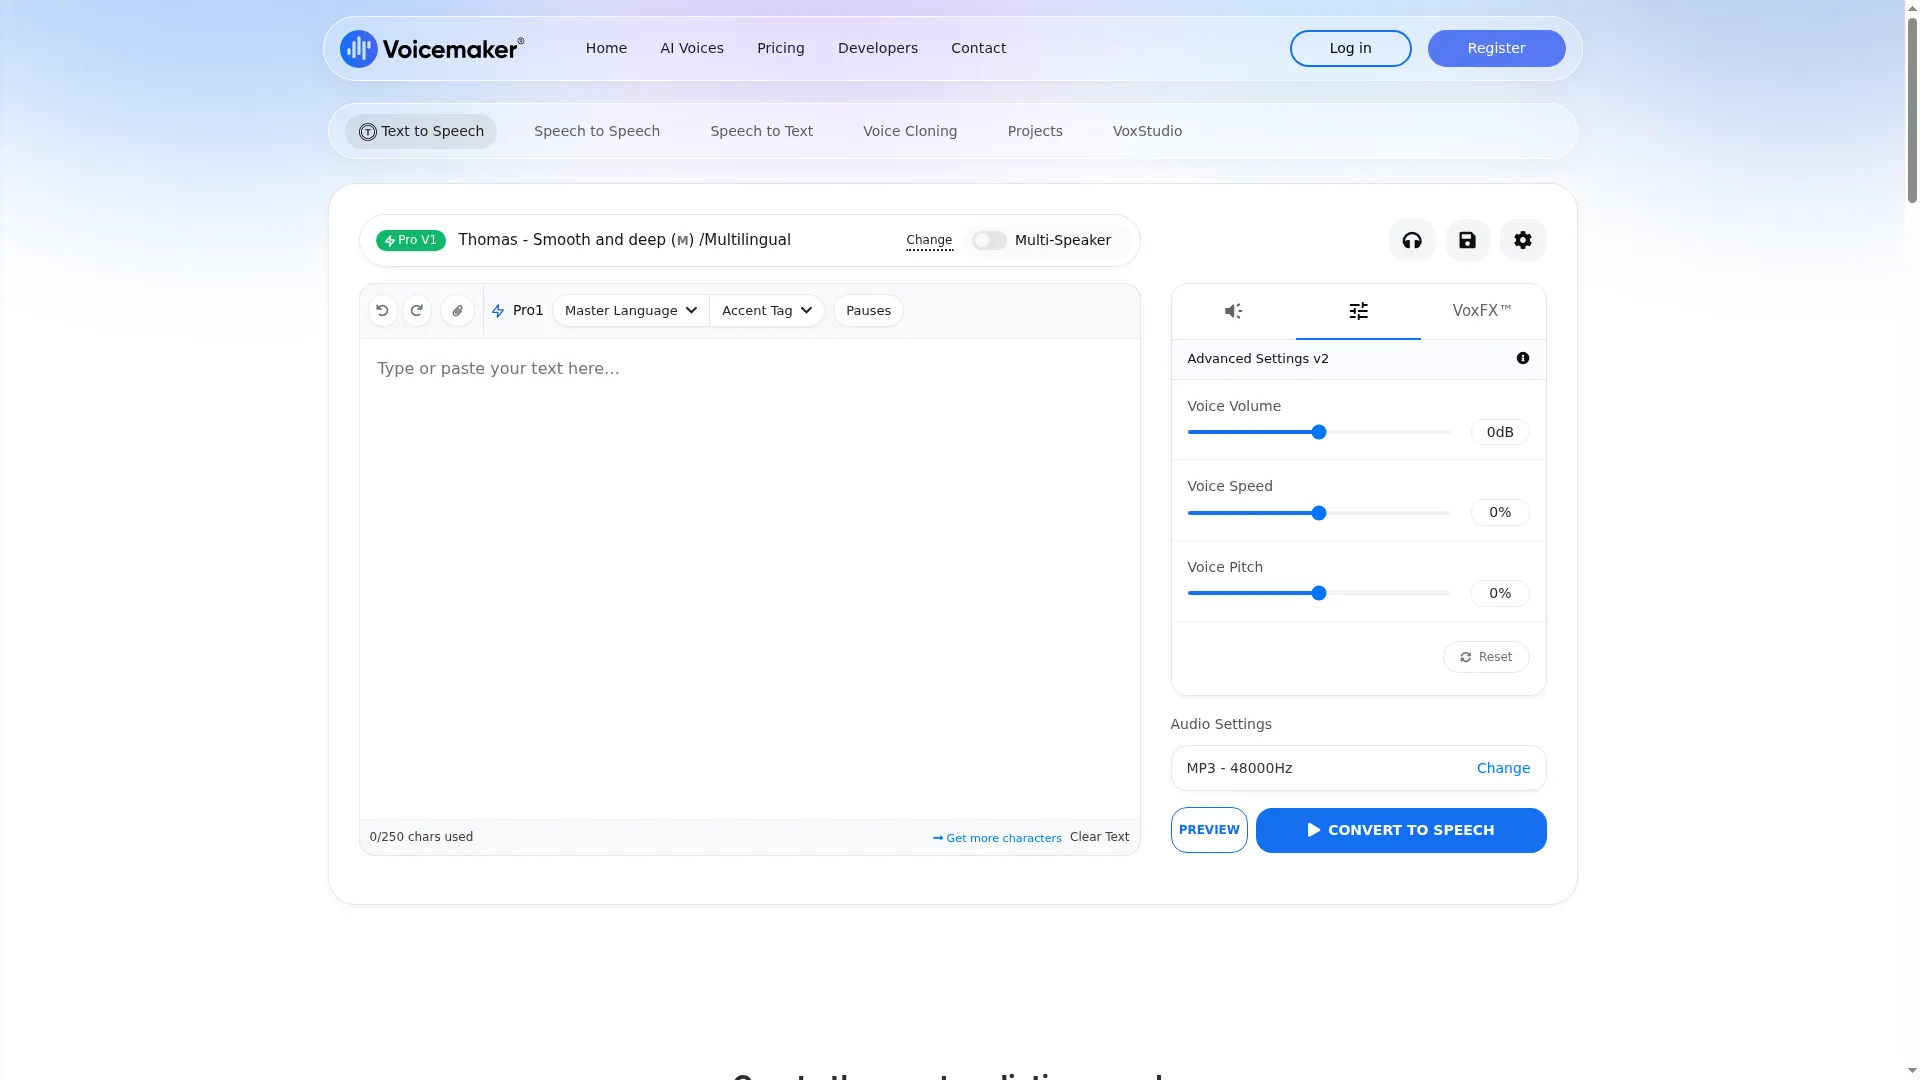Open the VoxStudio tab
The height and width of the screenshot is (1080, 1920).
[1147, 131]
